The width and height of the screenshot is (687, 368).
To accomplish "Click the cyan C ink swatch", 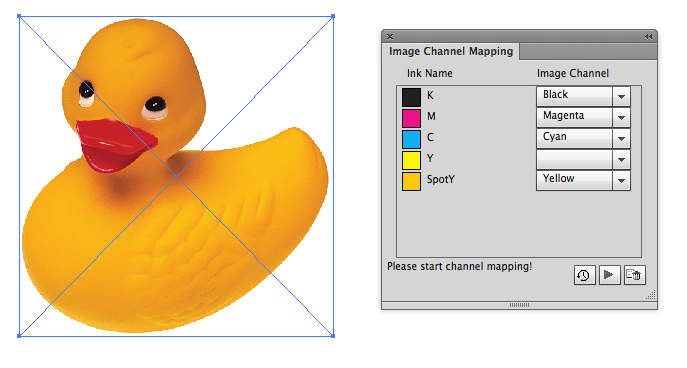I will [411, 139].
